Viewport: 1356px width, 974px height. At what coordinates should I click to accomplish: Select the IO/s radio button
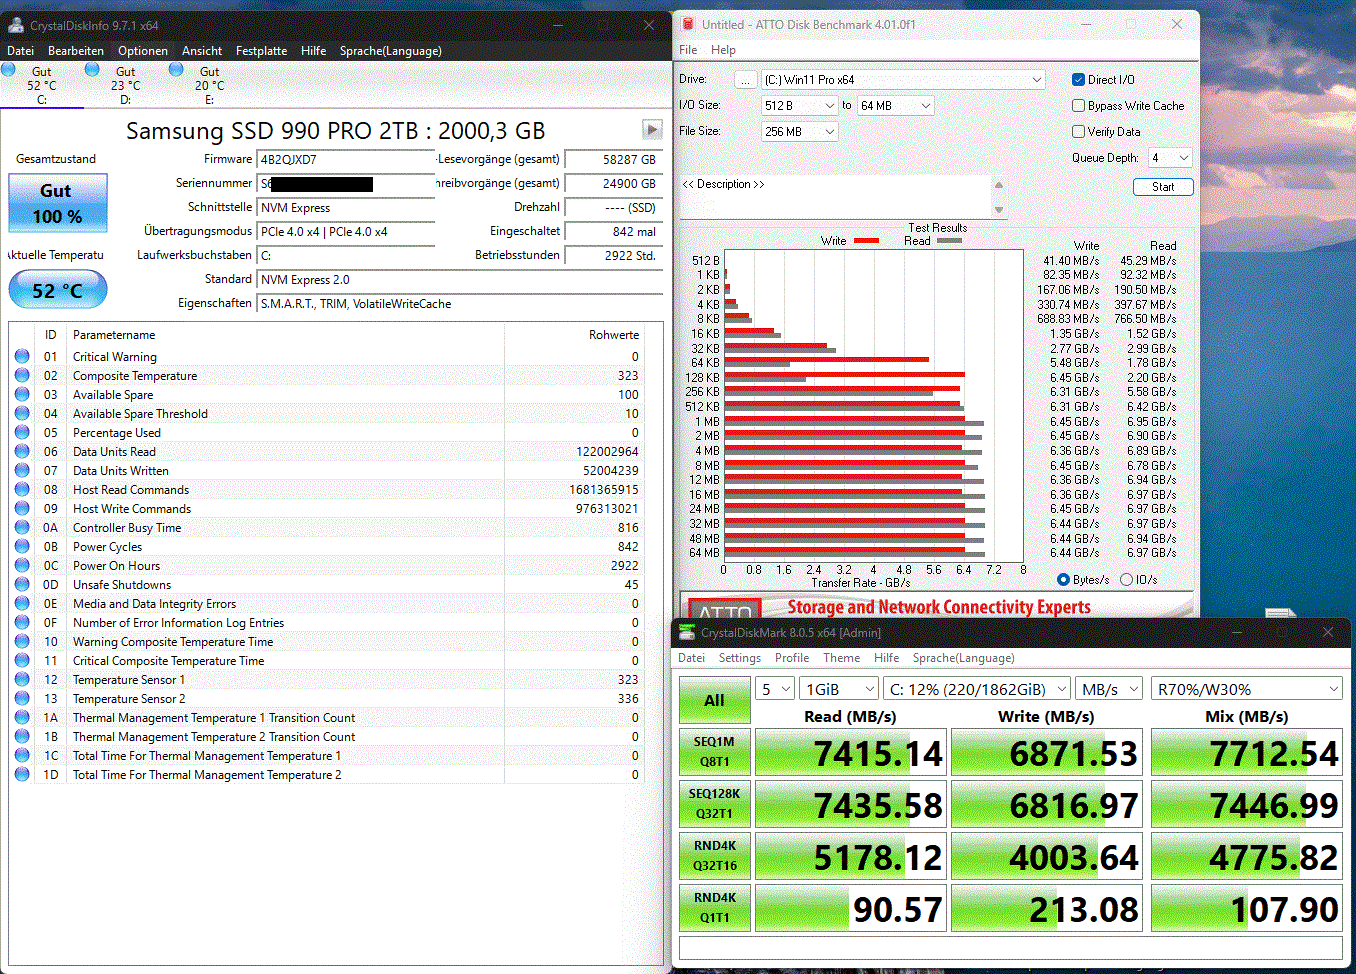[1126, 579]
